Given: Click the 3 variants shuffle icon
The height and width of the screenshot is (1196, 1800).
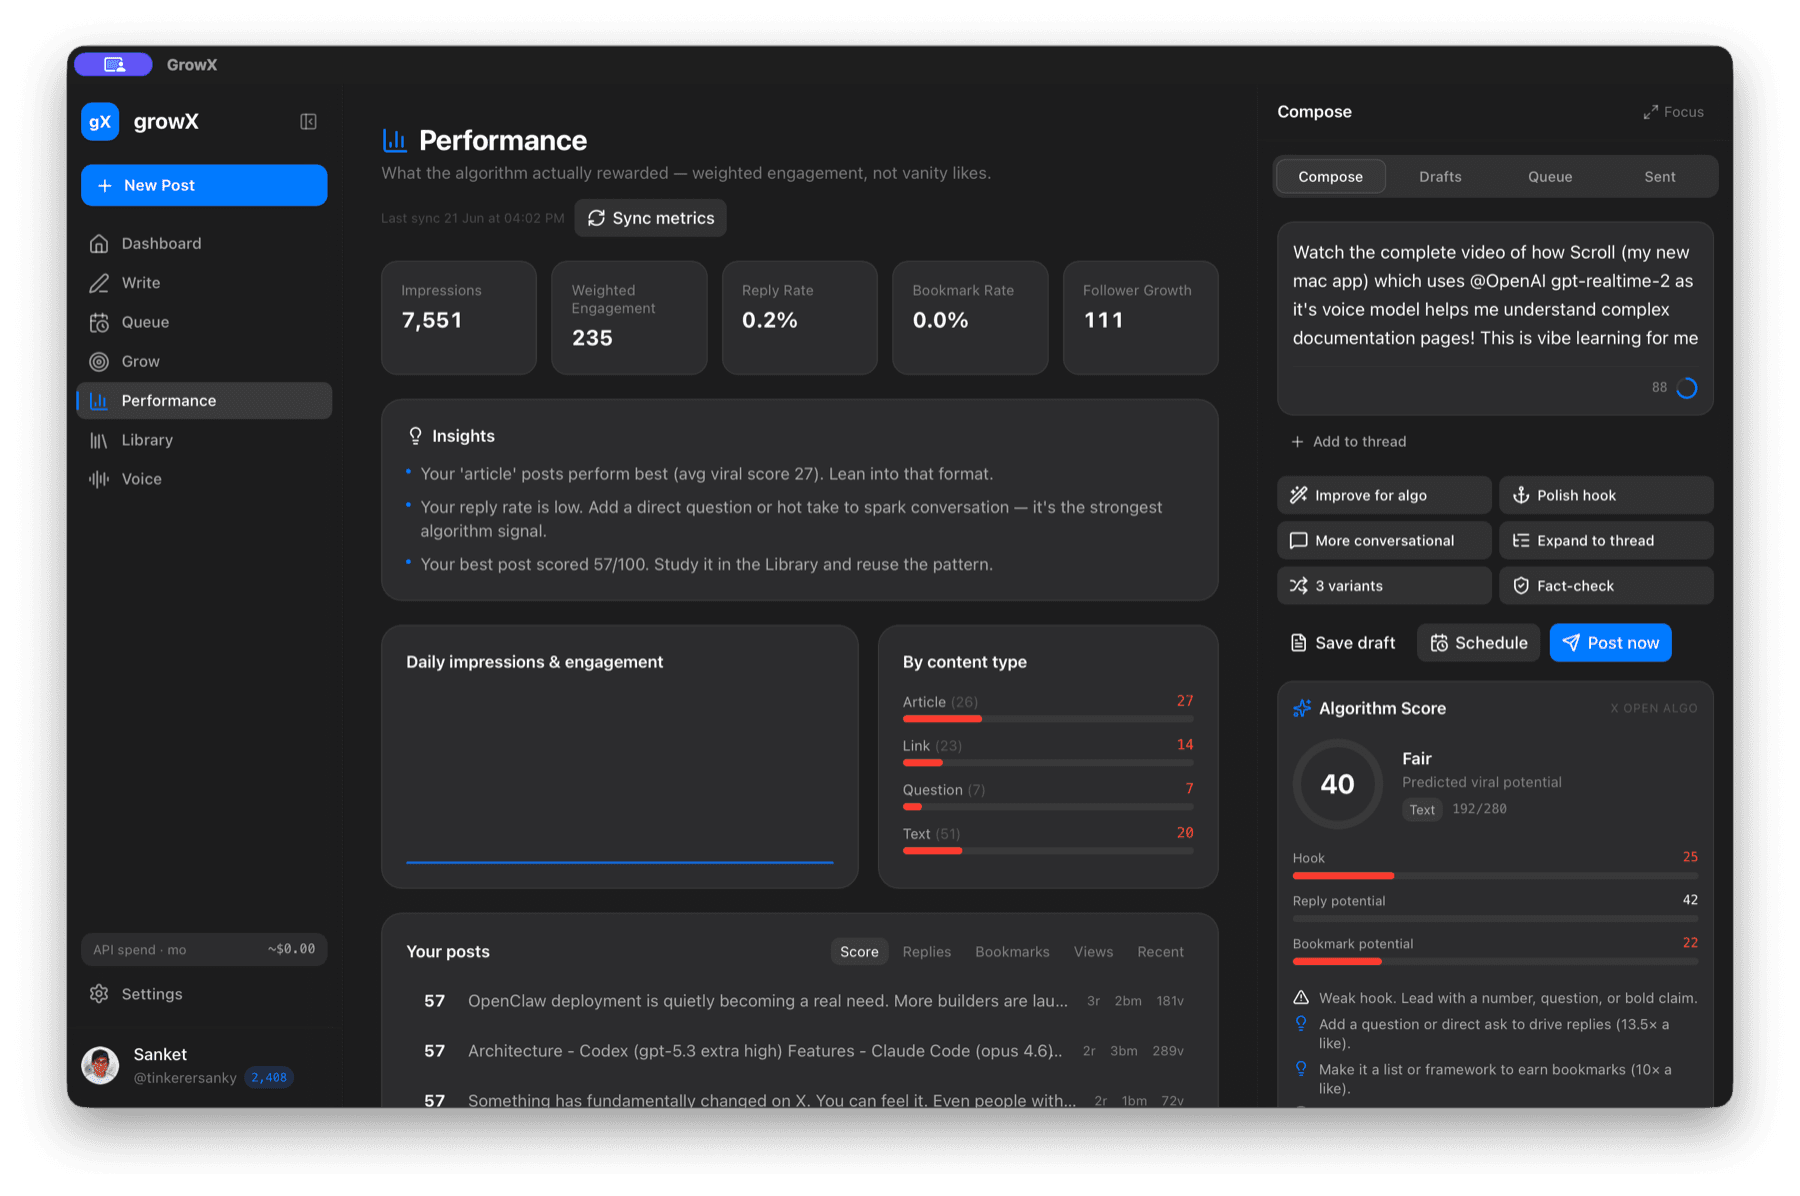Looking at the screenshot, I should pos(1299,586).
